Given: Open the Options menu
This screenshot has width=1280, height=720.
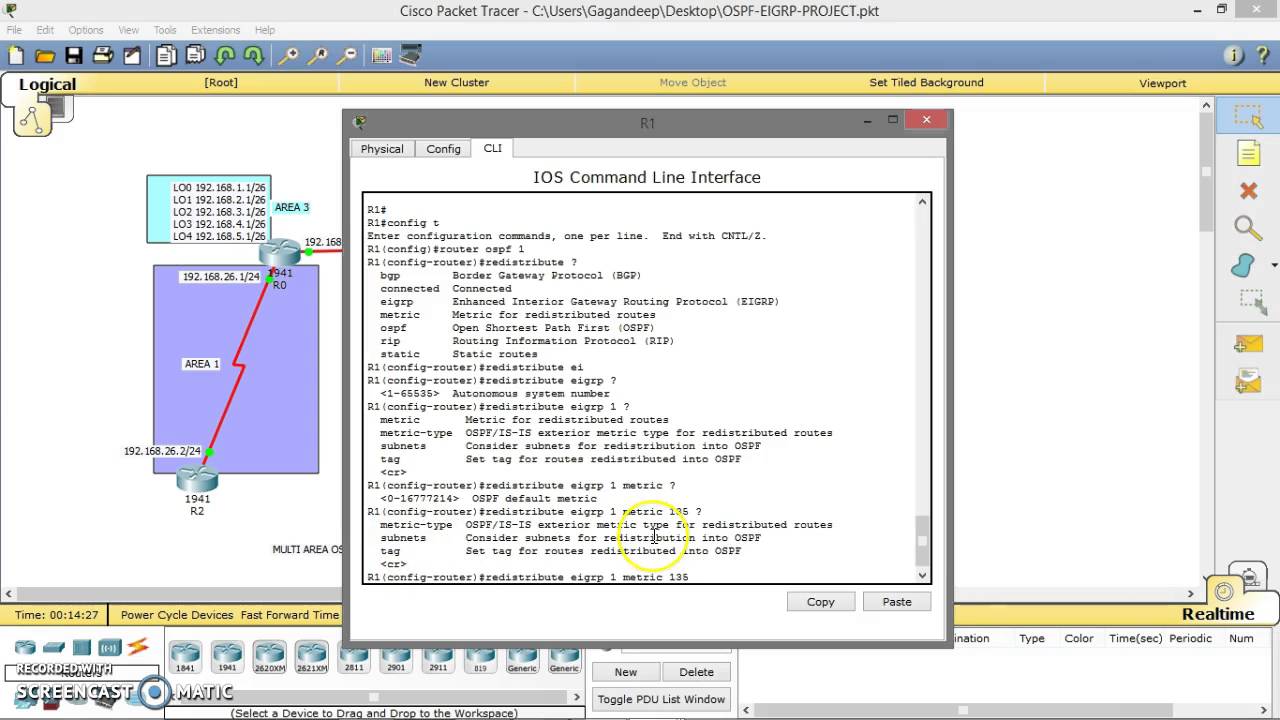Looking at the screenshot, I should 86,30.
